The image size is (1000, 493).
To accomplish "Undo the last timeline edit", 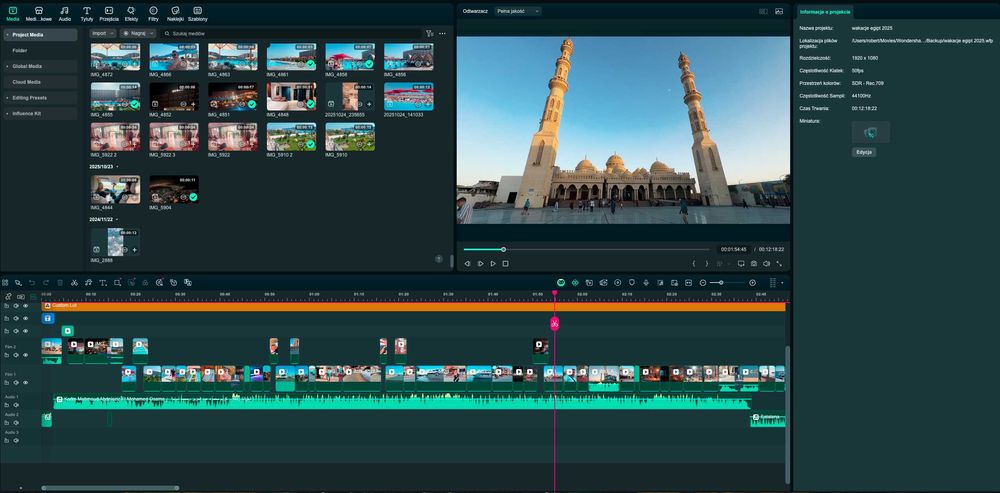I will 32,283.
